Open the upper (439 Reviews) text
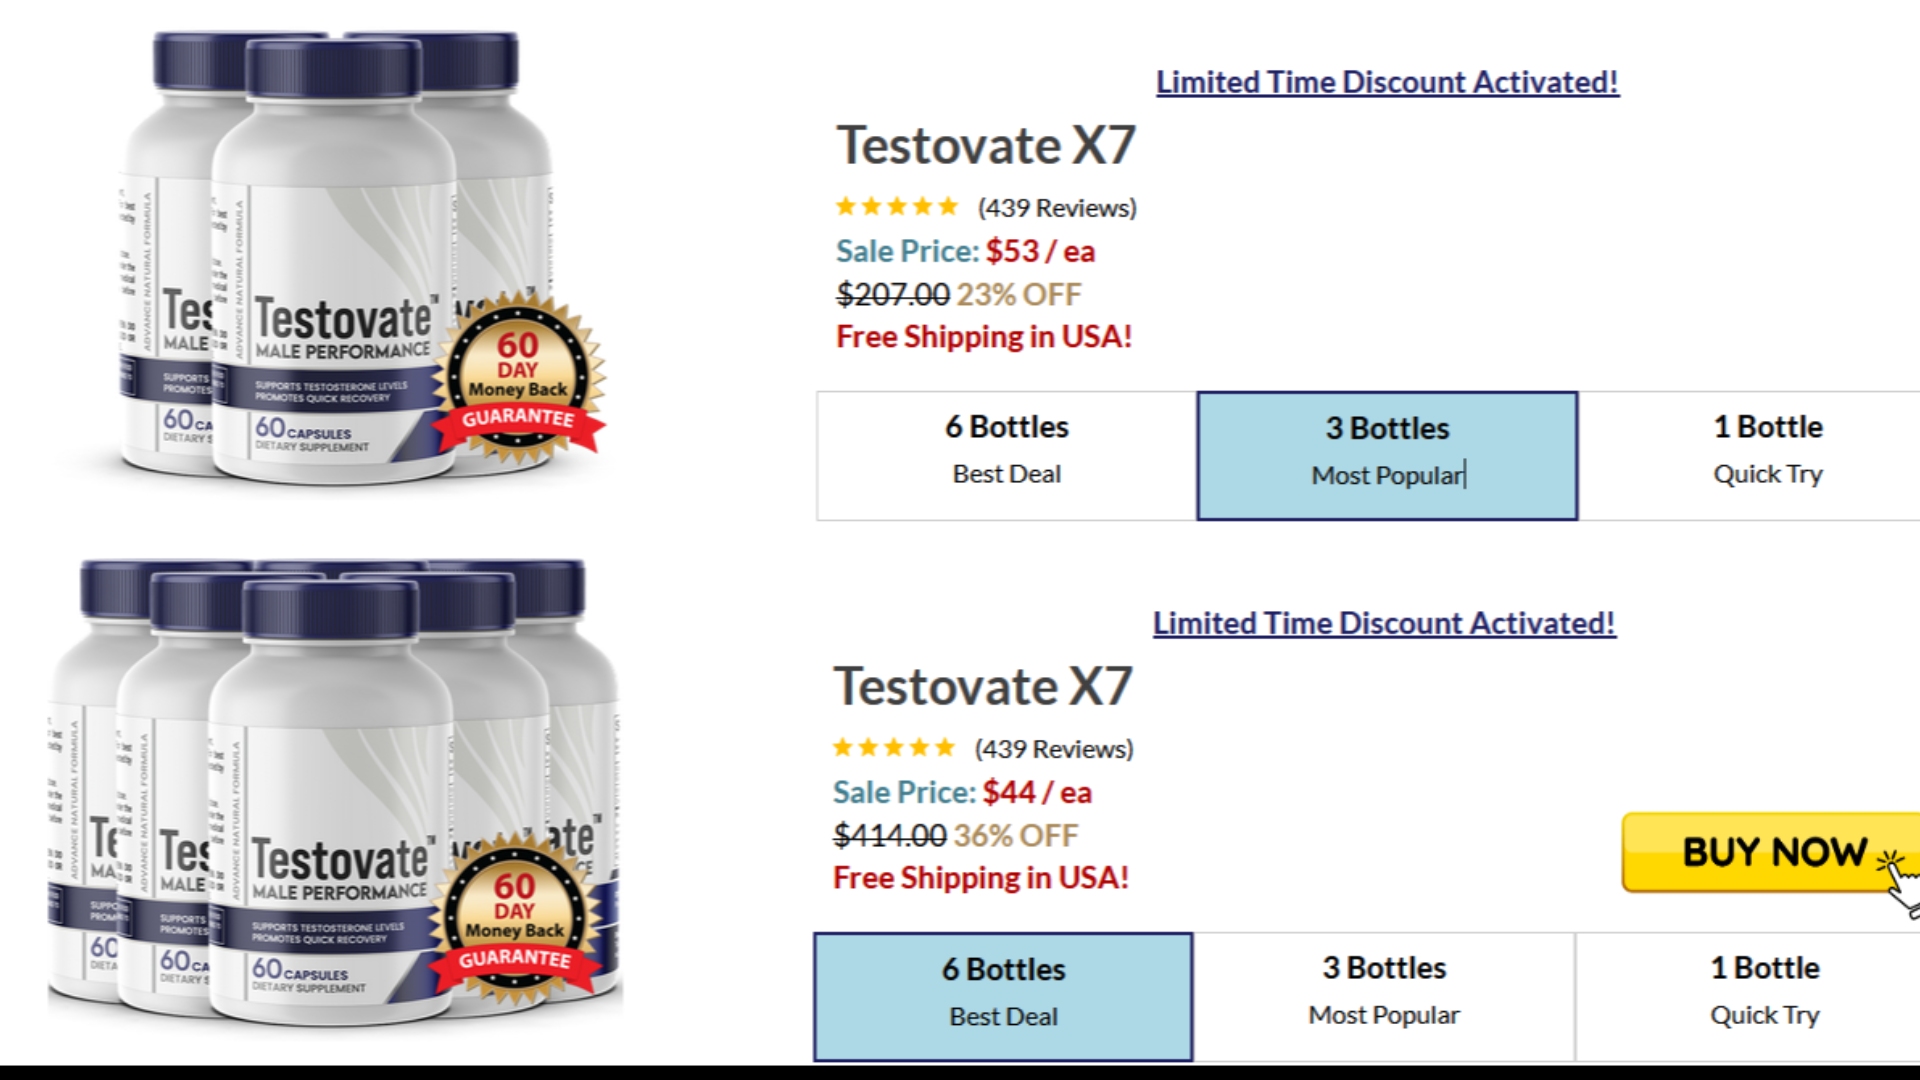 click(1057, 208)
